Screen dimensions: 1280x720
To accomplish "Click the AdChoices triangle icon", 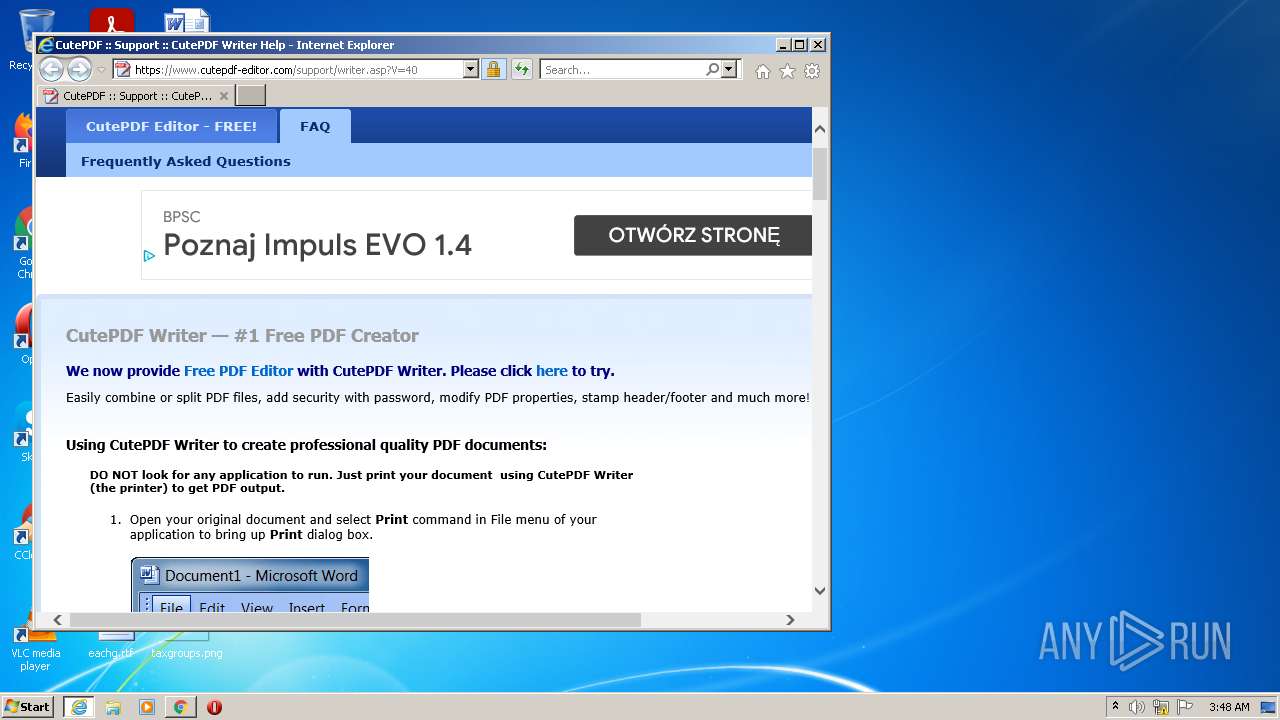I will tap(149, 255).
